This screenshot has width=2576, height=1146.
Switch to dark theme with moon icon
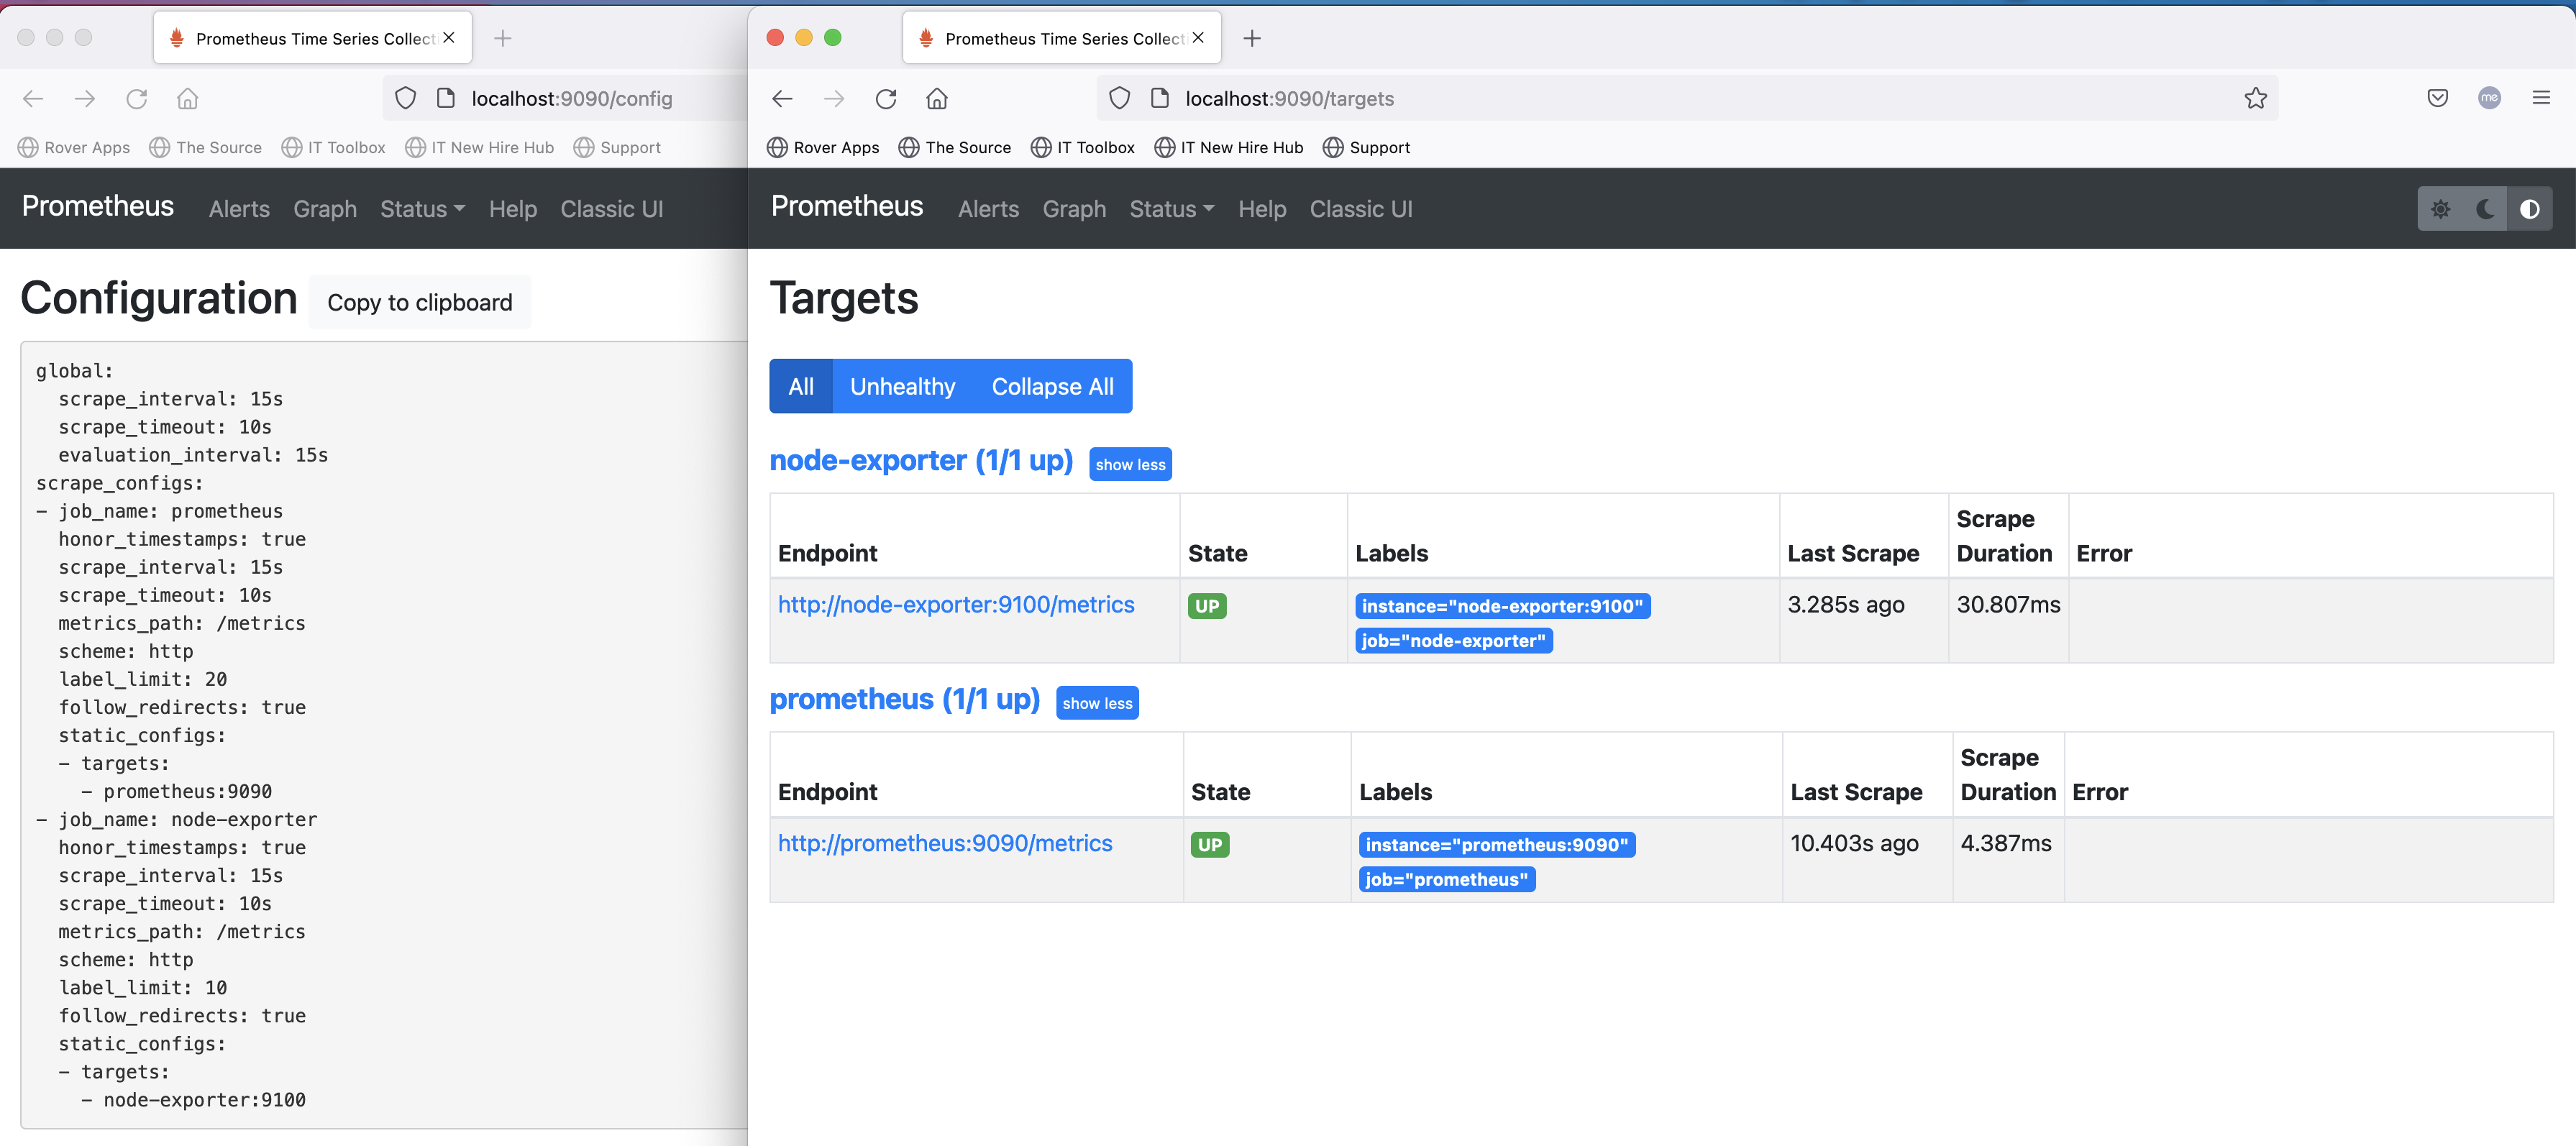pos(2485,209)
